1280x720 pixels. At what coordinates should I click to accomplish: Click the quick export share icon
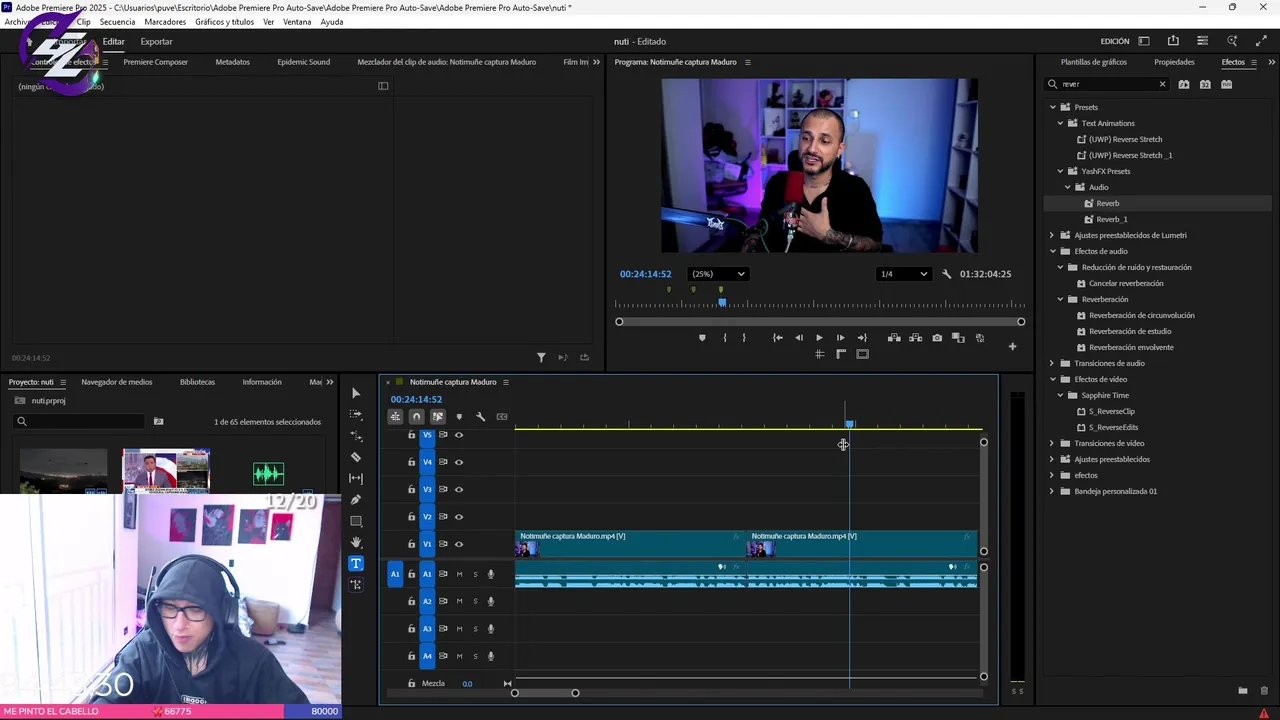point(1173,41)
